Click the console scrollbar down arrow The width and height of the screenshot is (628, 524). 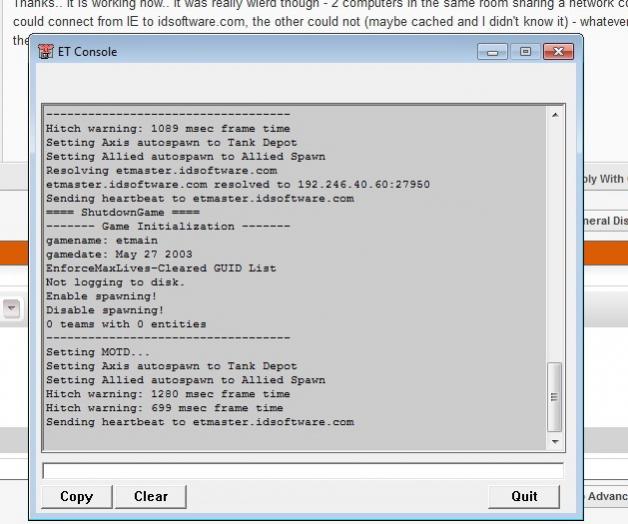[556, 441]
